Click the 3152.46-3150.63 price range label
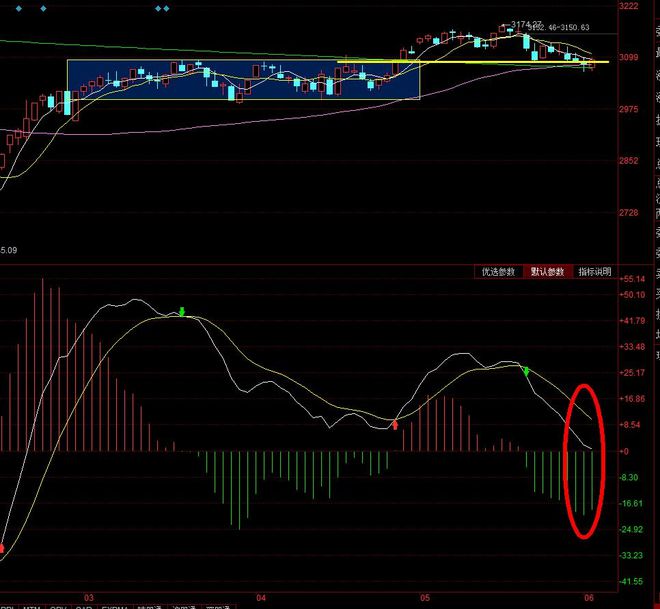The image size is (660, 609). (x=559, y=27)
